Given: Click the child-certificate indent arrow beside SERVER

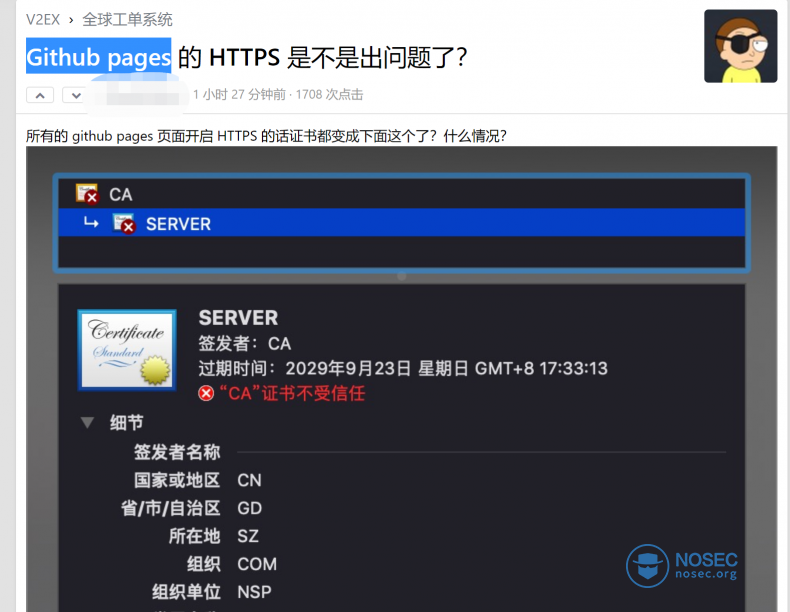Looking at the screenshot, I should pos(91,222).
